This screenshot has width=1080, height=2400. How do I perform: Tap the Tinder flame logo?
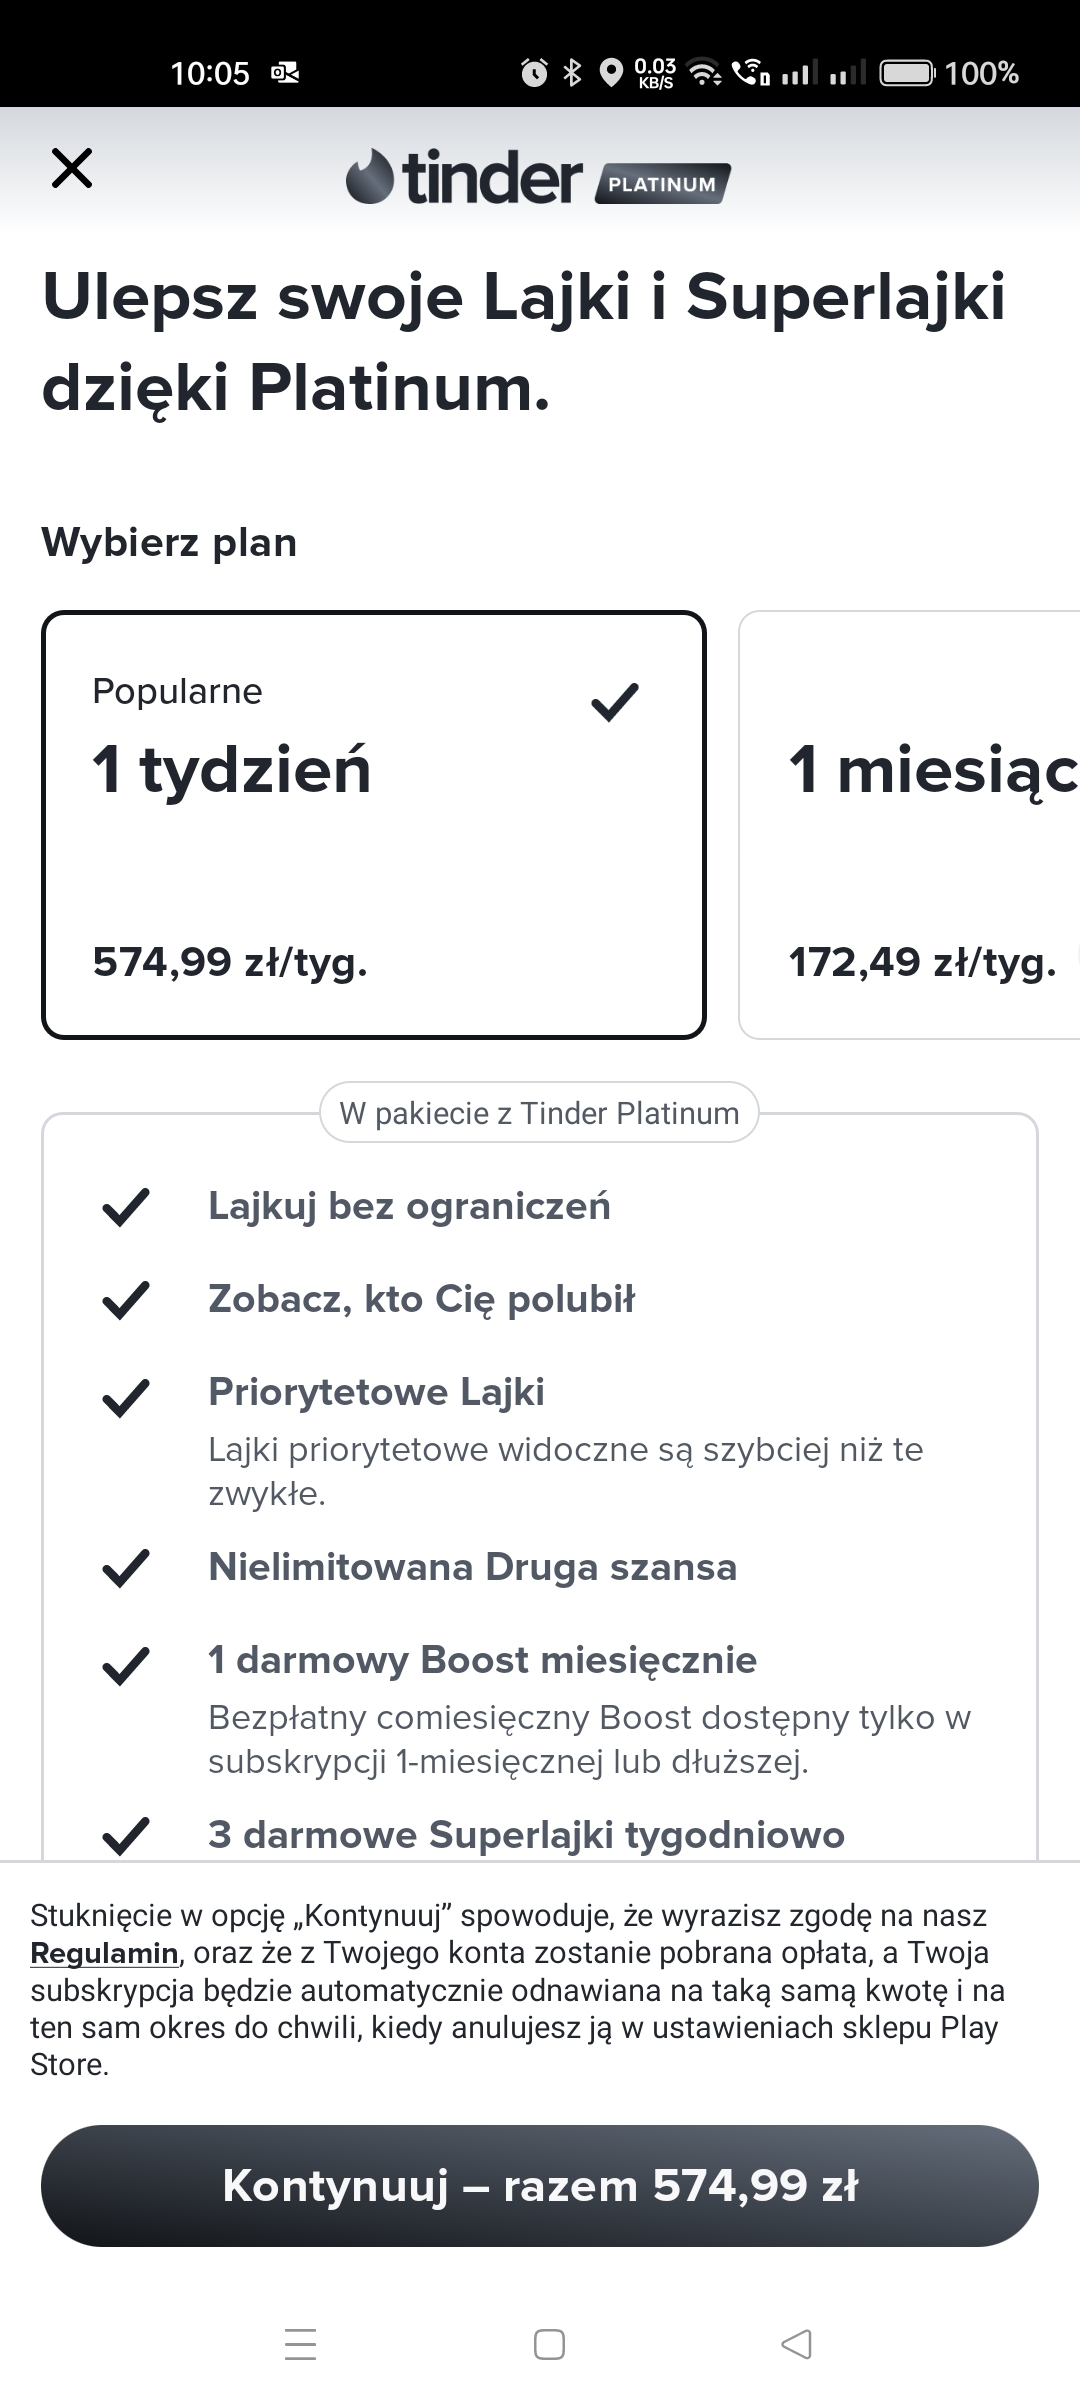369,177
